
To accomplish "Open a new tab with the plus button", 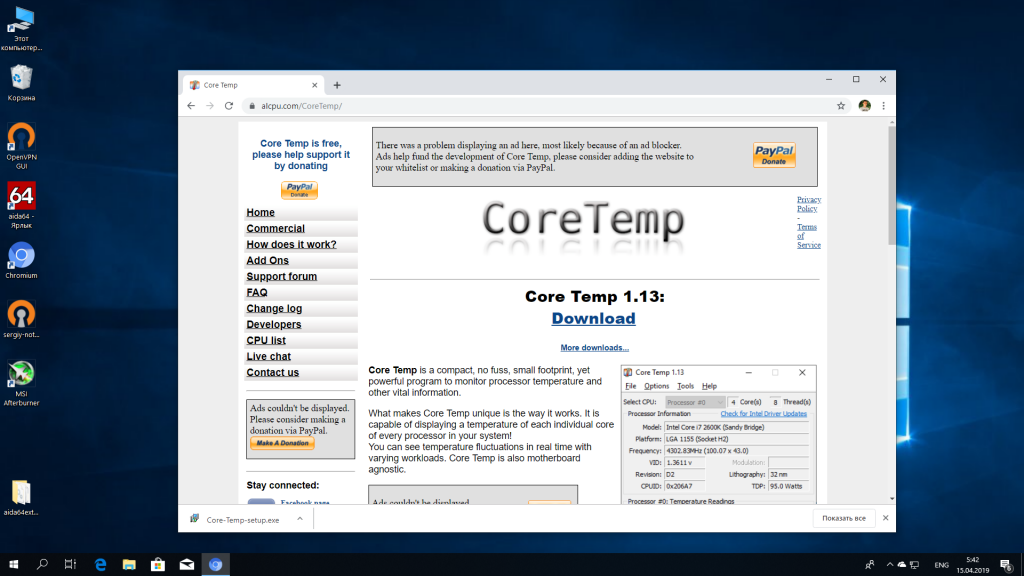I will click(337, 85).
